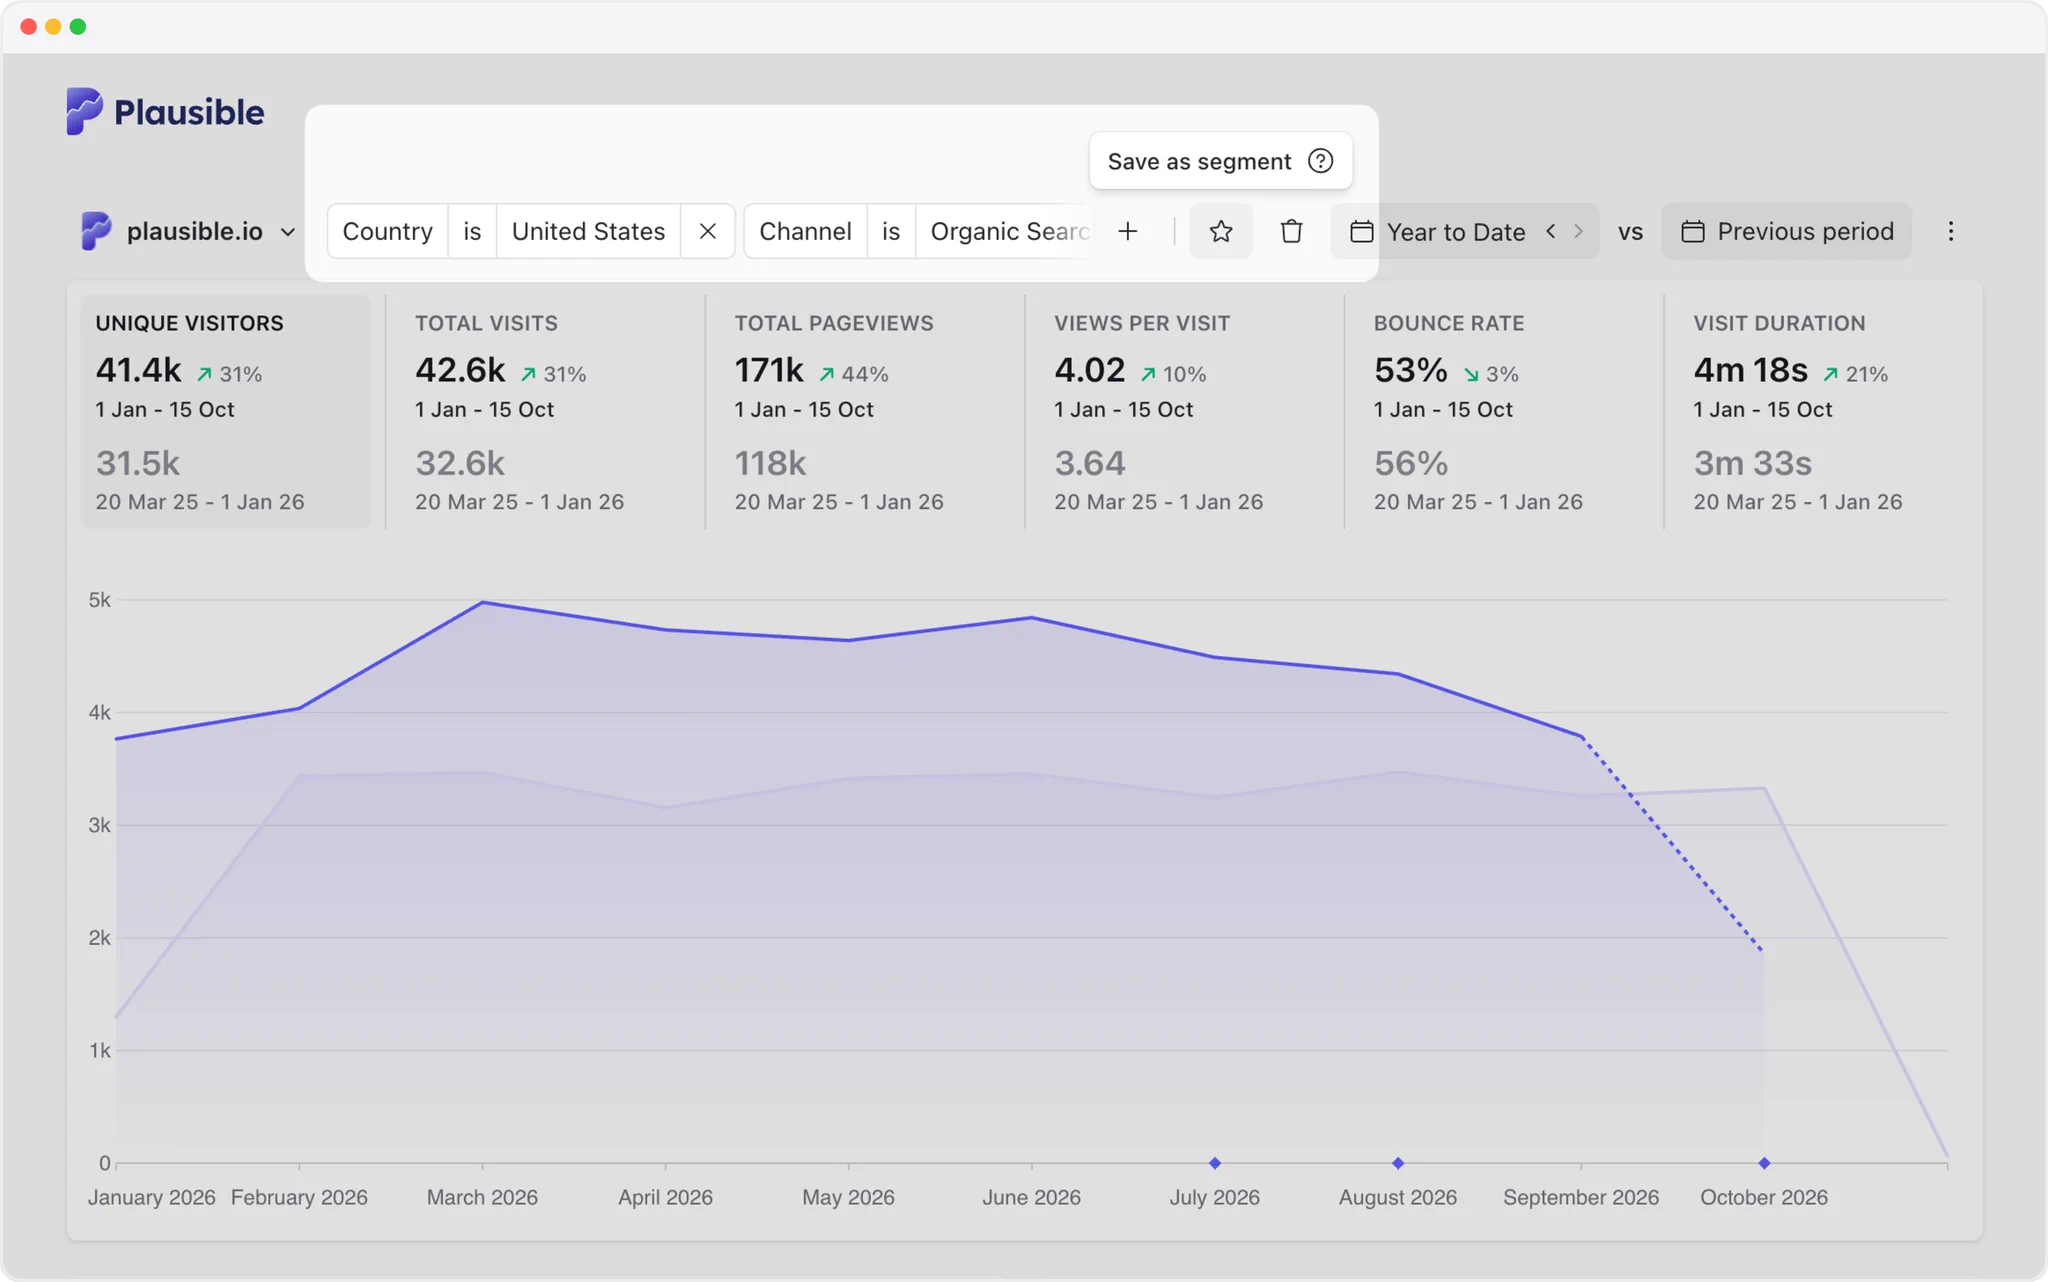Click the August 2026 diamond marker
Screen dimensions: 2048x1282
click(x=1398, y=1163)
